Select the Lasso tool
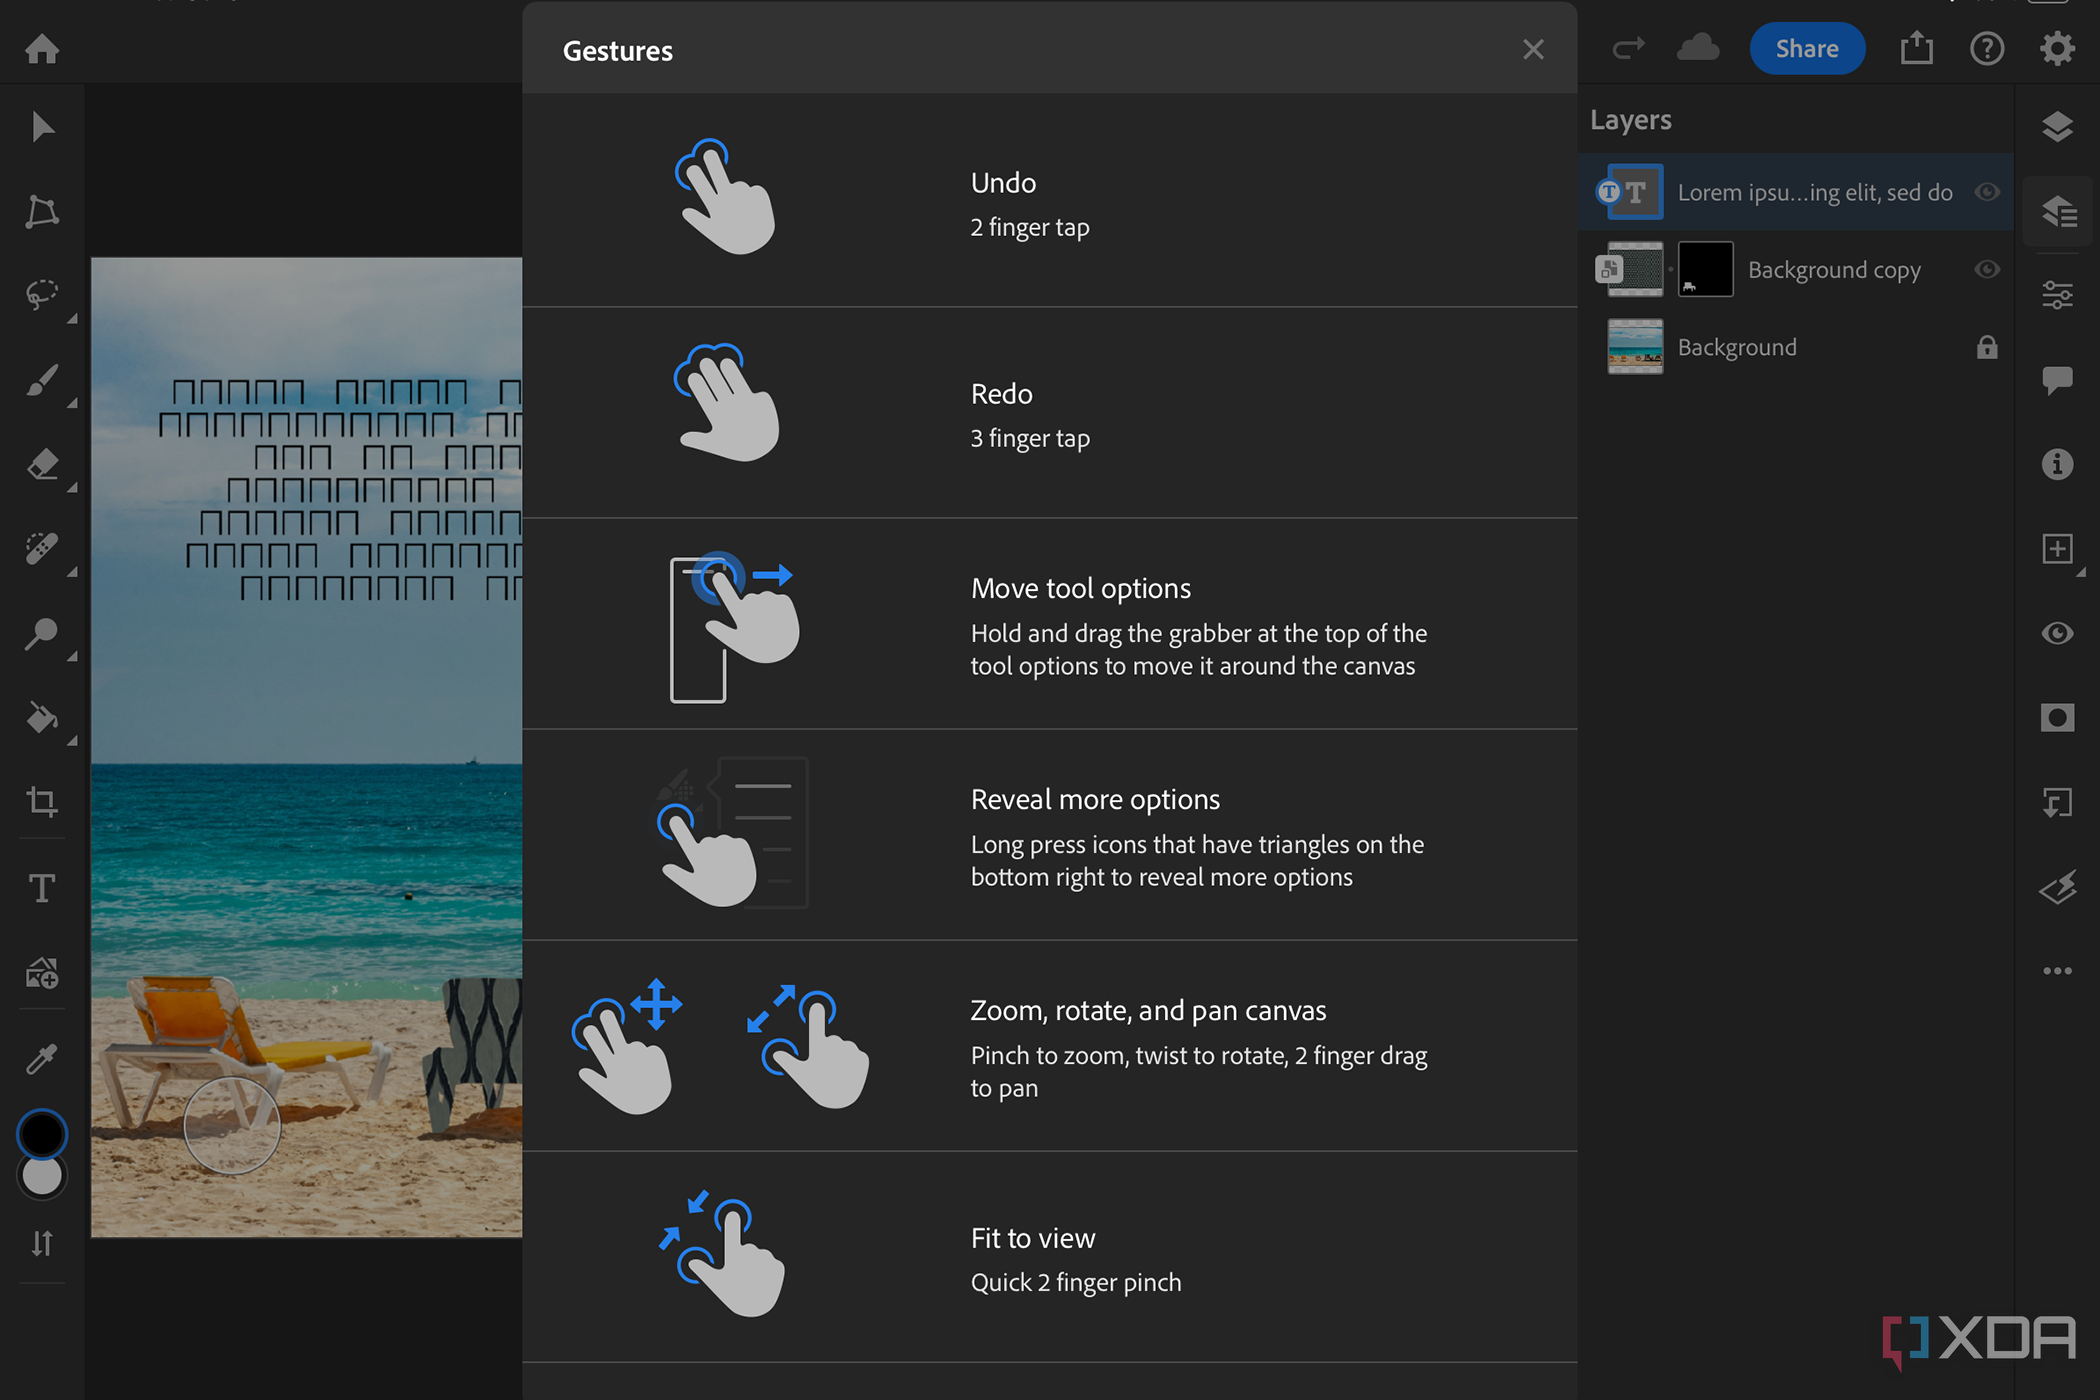Viewport: 2100px width, 1400px height. tap(42, 295)
